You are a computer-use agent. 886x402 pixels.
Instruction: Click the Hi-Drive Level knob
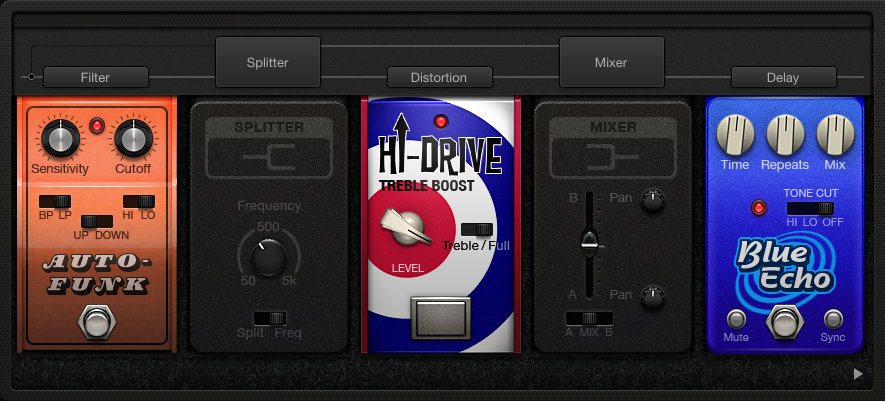405,228
